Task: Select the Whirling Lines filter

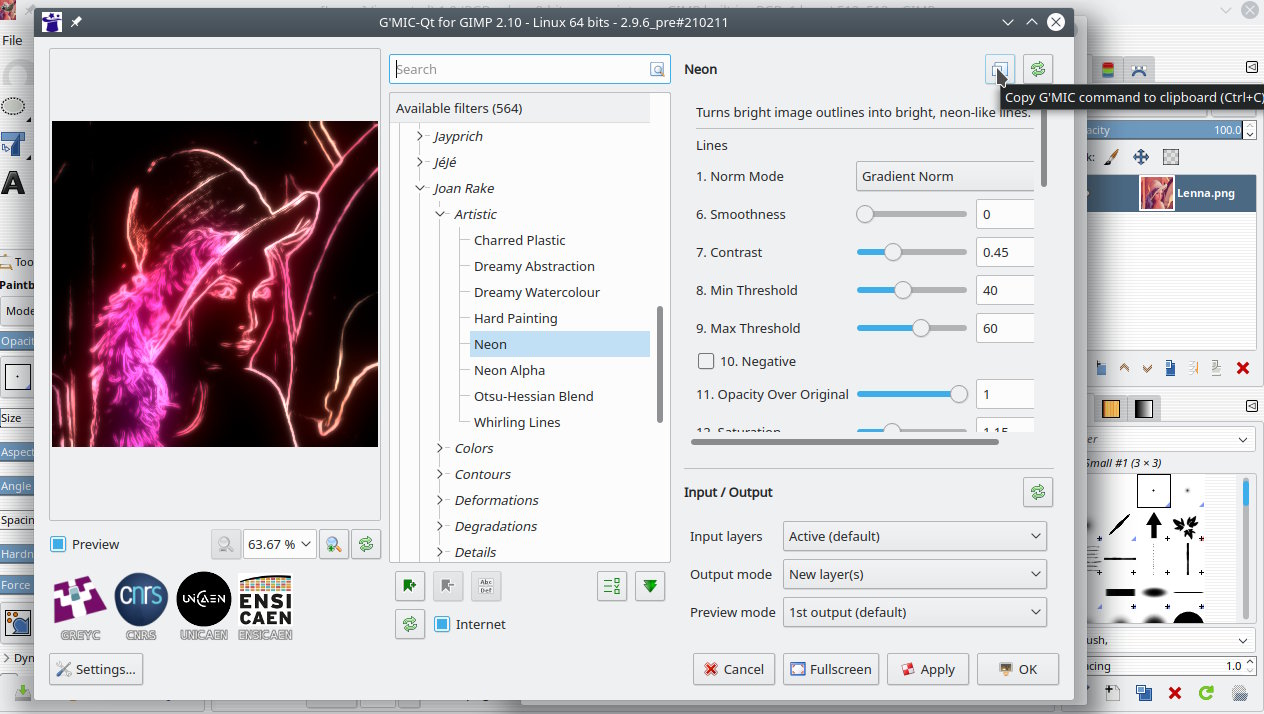Action: [x=517, y=422]
